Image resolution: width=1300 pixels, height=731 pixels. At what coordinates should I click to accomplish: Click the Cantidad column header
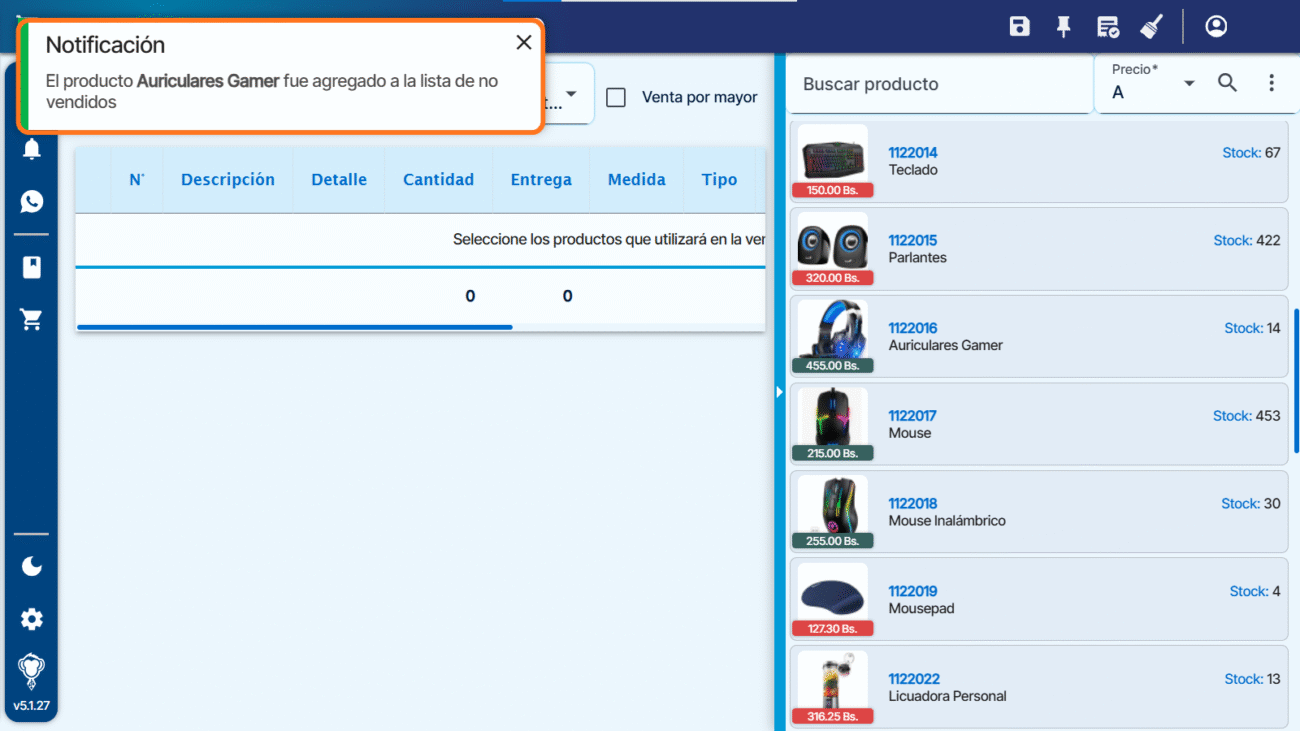coord(438,180)
